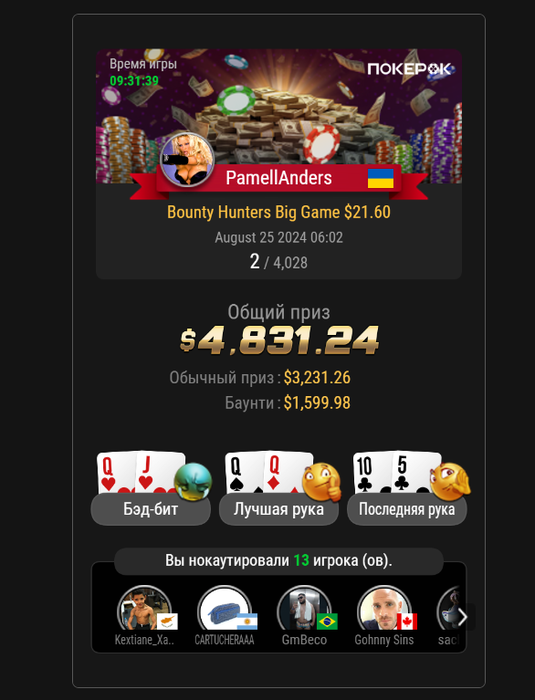Click the Canada flag on Gohnny Sins
535x700 pixels.
(406, 621)
